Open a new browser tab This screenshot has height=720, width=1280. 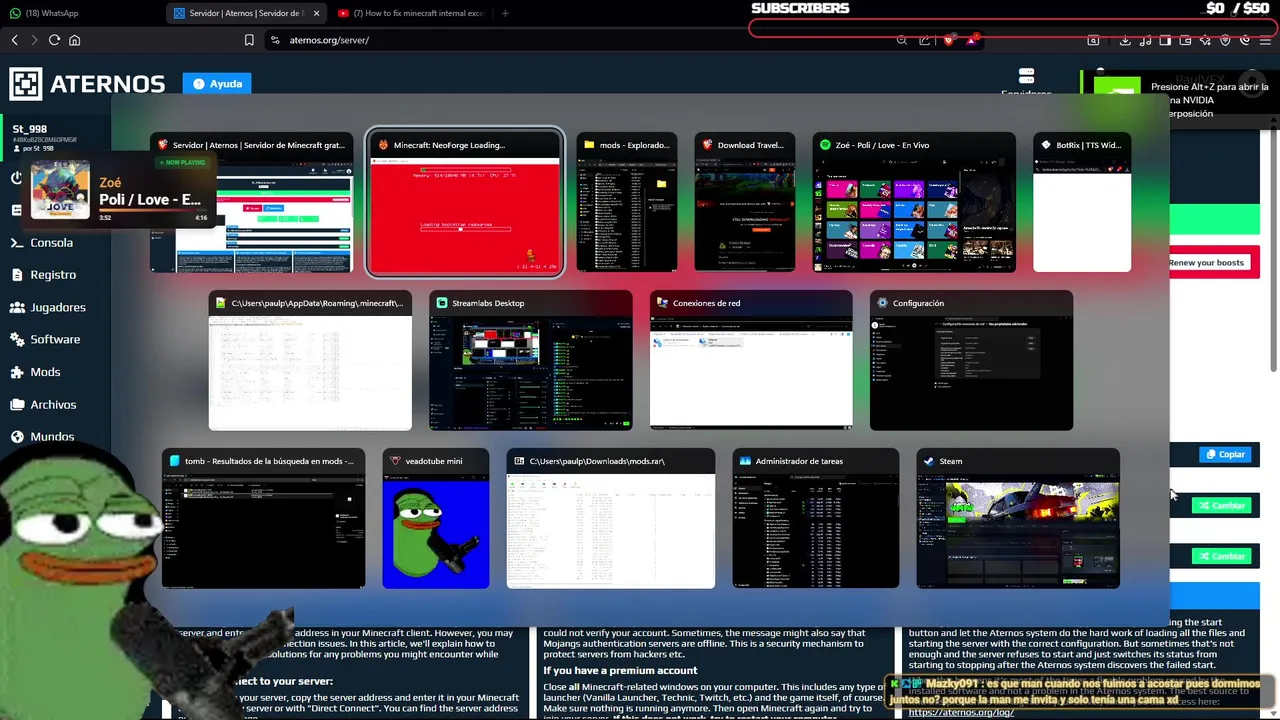point(505,13)
